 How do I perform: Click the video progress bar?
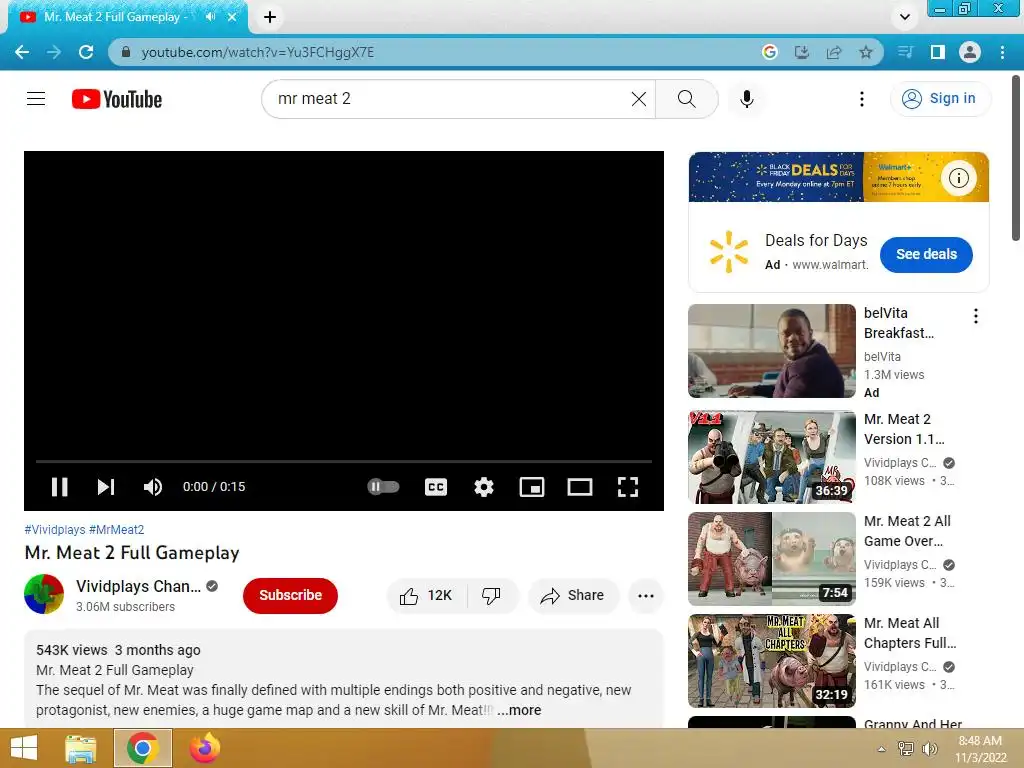[x=344, y=461]
